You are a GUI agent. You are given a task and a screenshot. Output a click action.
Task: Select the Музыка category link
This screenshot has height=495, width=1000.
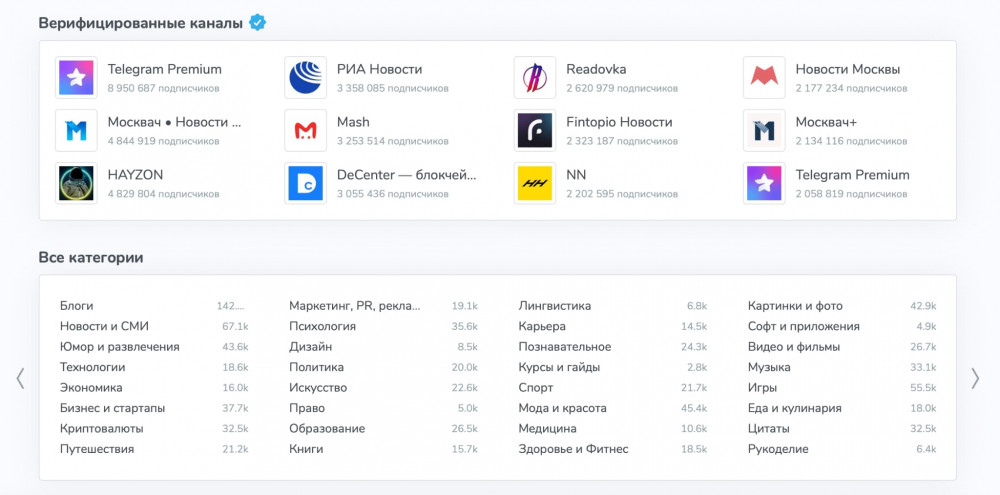(x=769, y=367)
